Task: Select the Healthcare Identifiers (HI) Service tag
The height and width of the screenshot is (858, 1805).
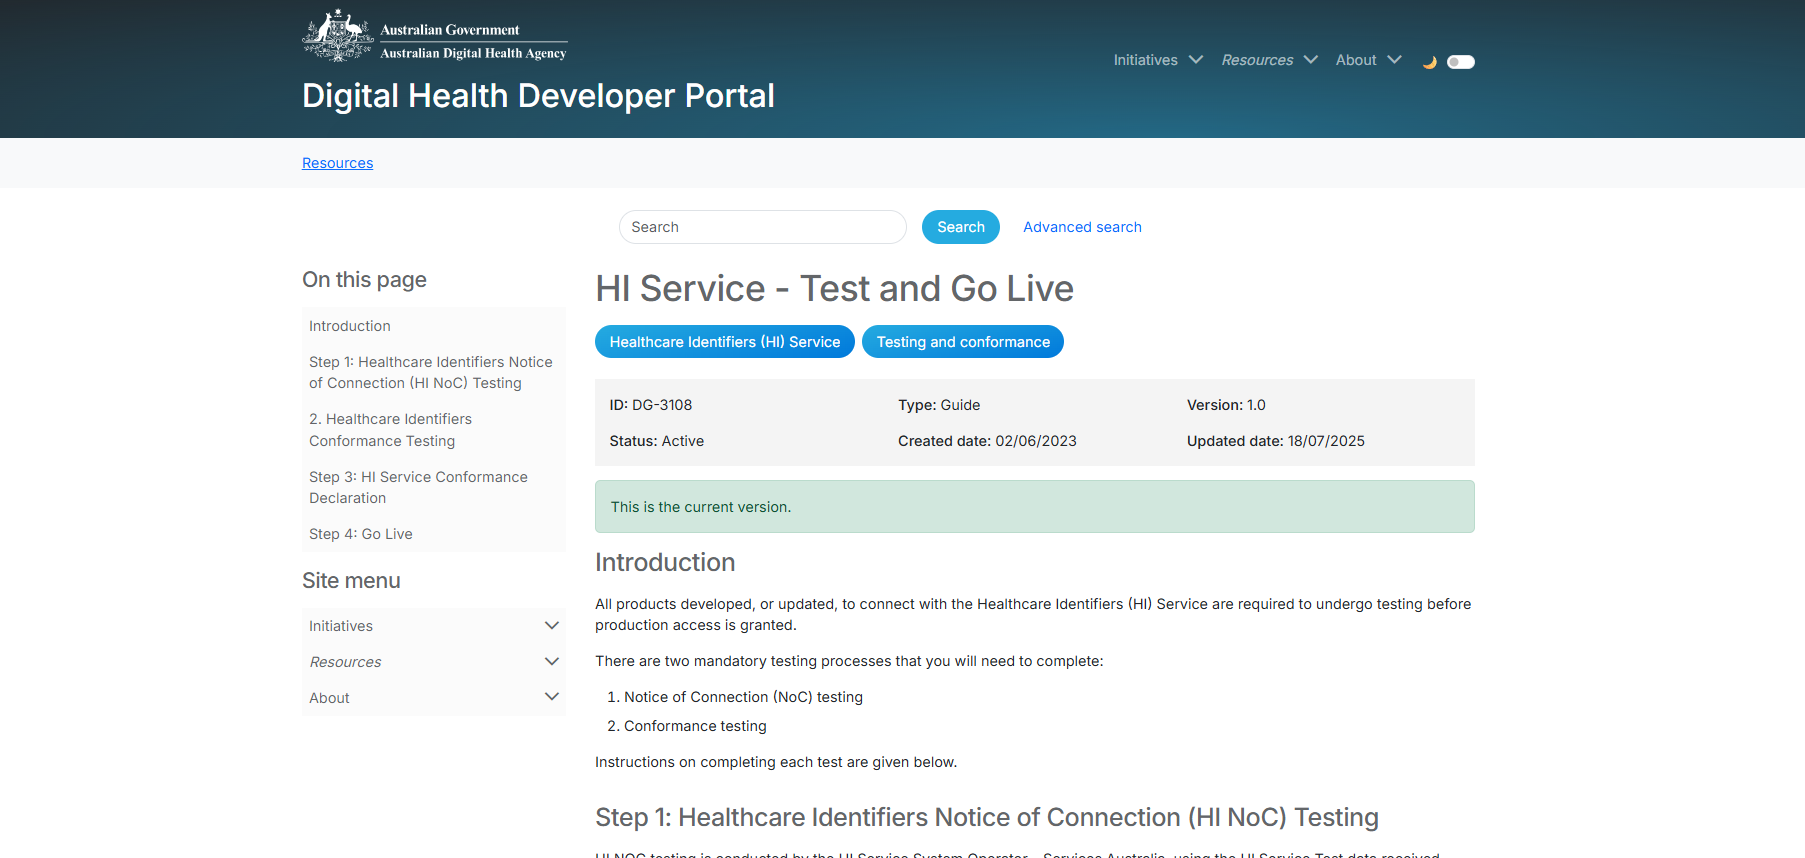Action: [x=725, y=342]
